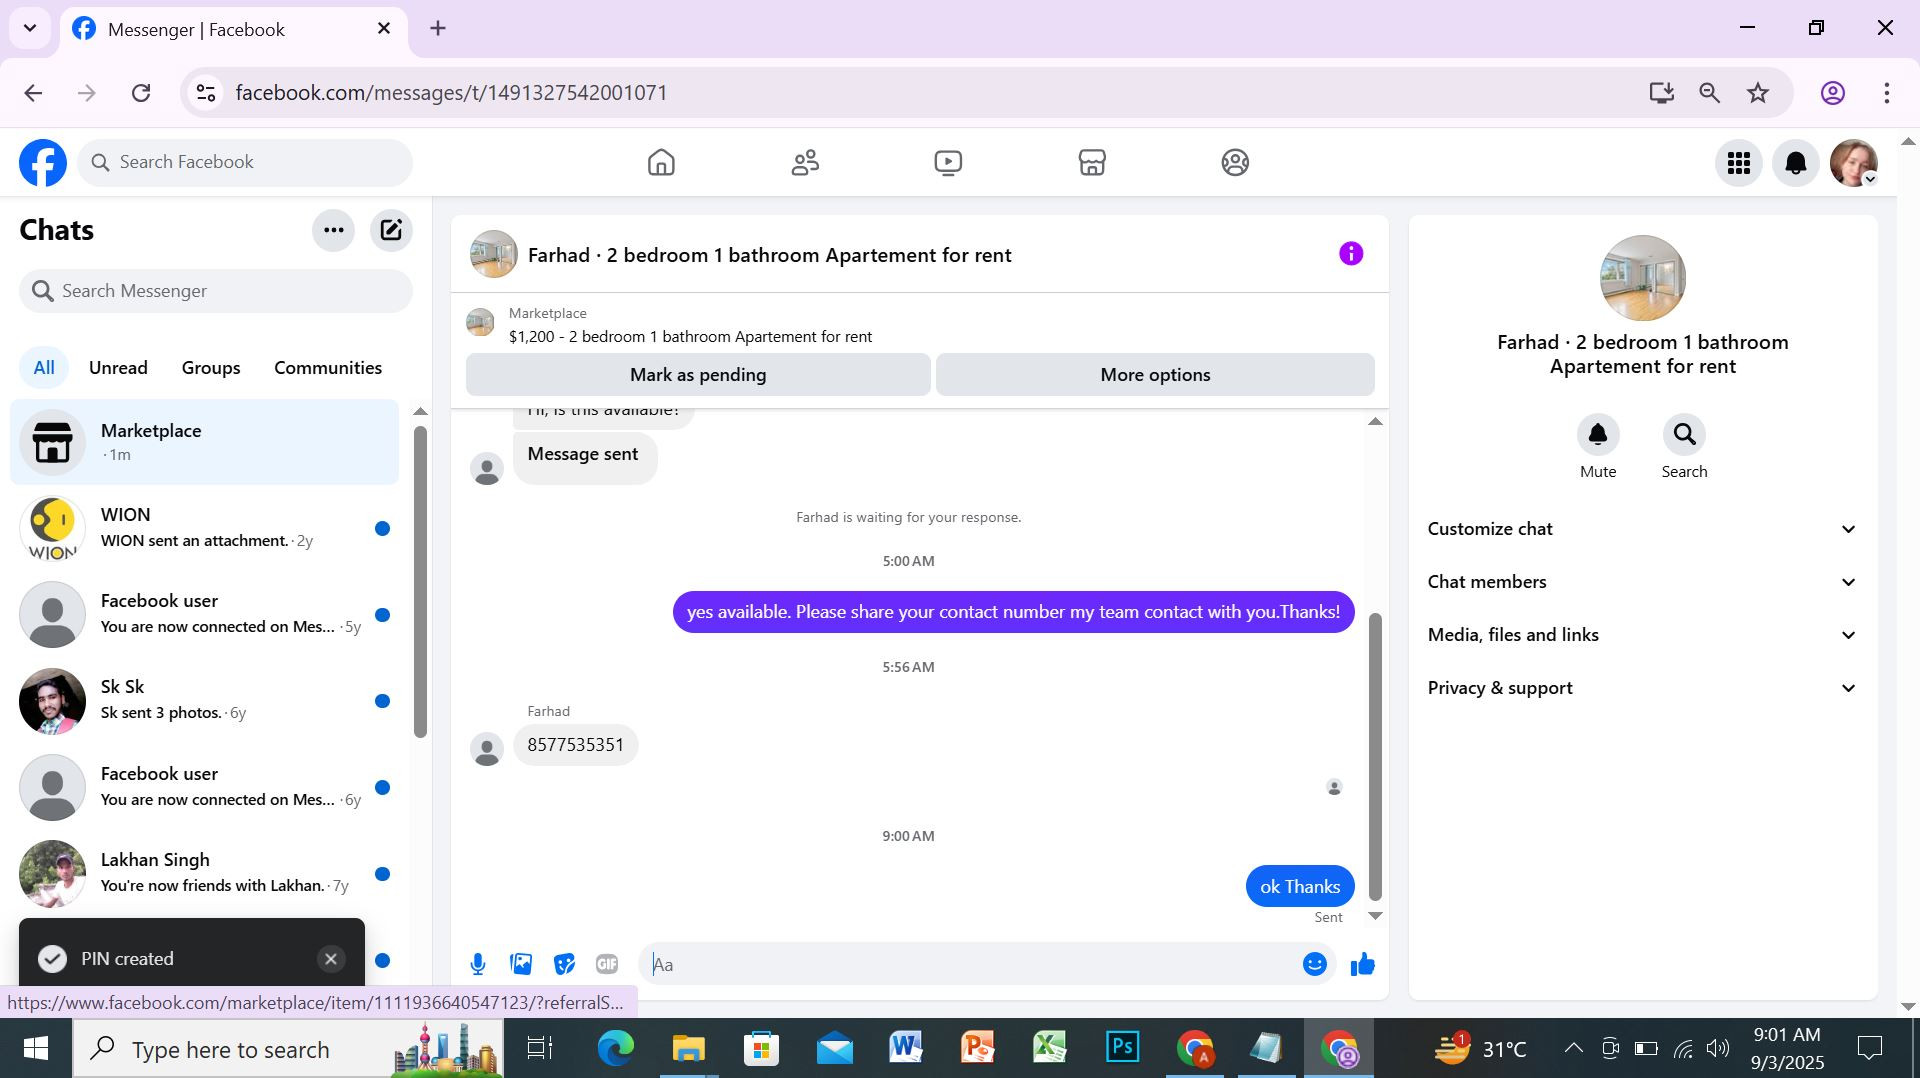
Task: Open Facebook home logo
Action: [43, 162]
